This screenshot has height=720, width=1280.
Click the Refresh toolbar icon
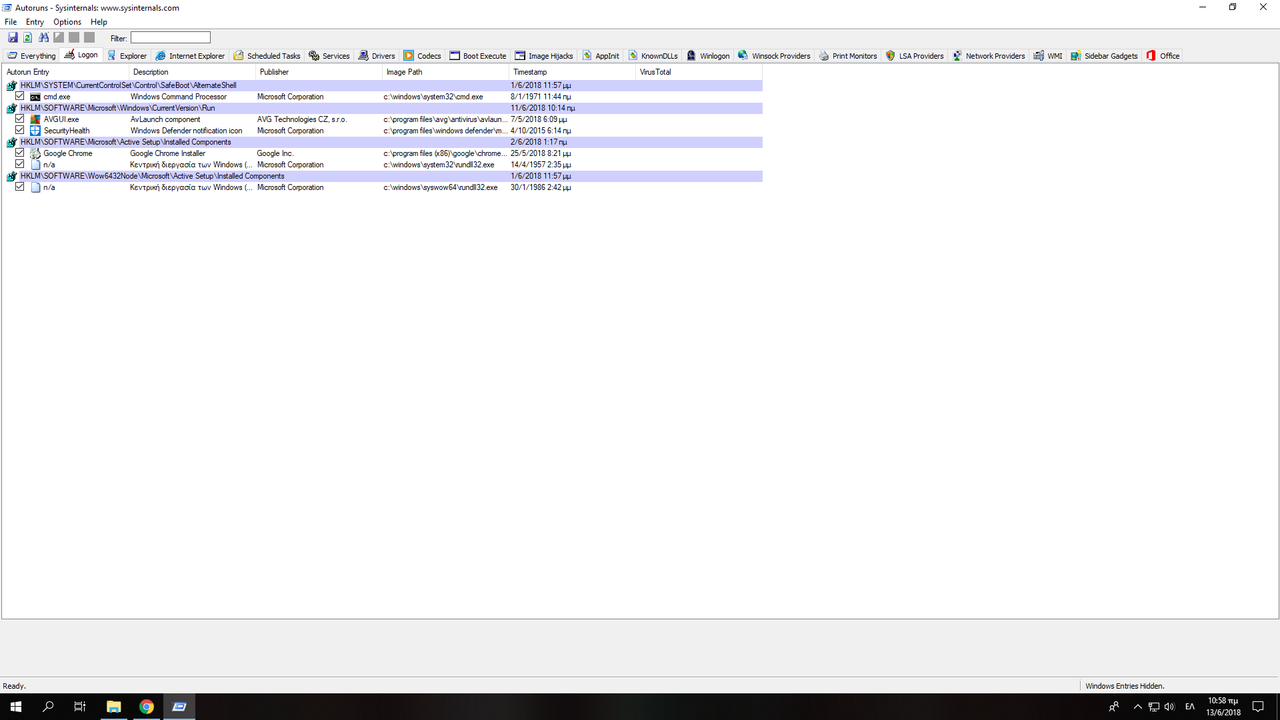tap(28, 38)
